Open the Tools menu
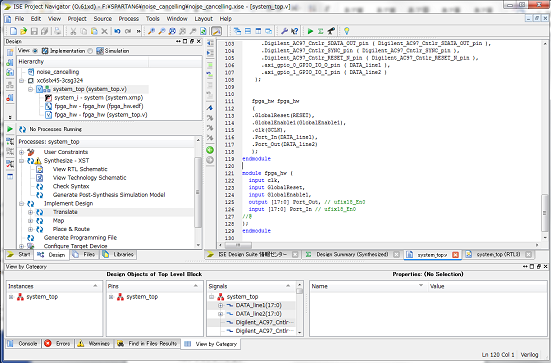Viewport: 551px width, 363px height. click(x=153, y=19)
